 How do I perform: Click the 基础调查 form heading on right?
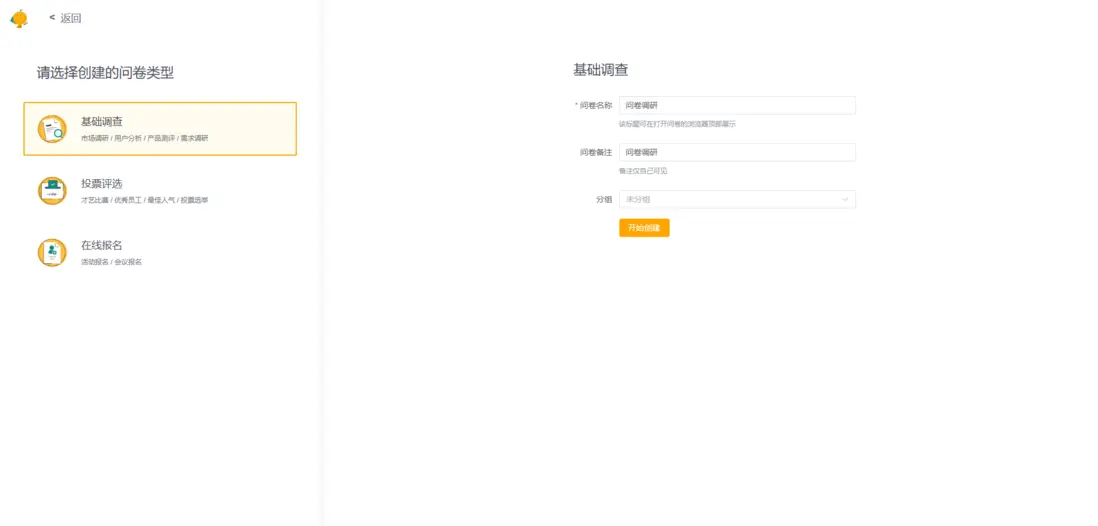click(x=601, y=70)
